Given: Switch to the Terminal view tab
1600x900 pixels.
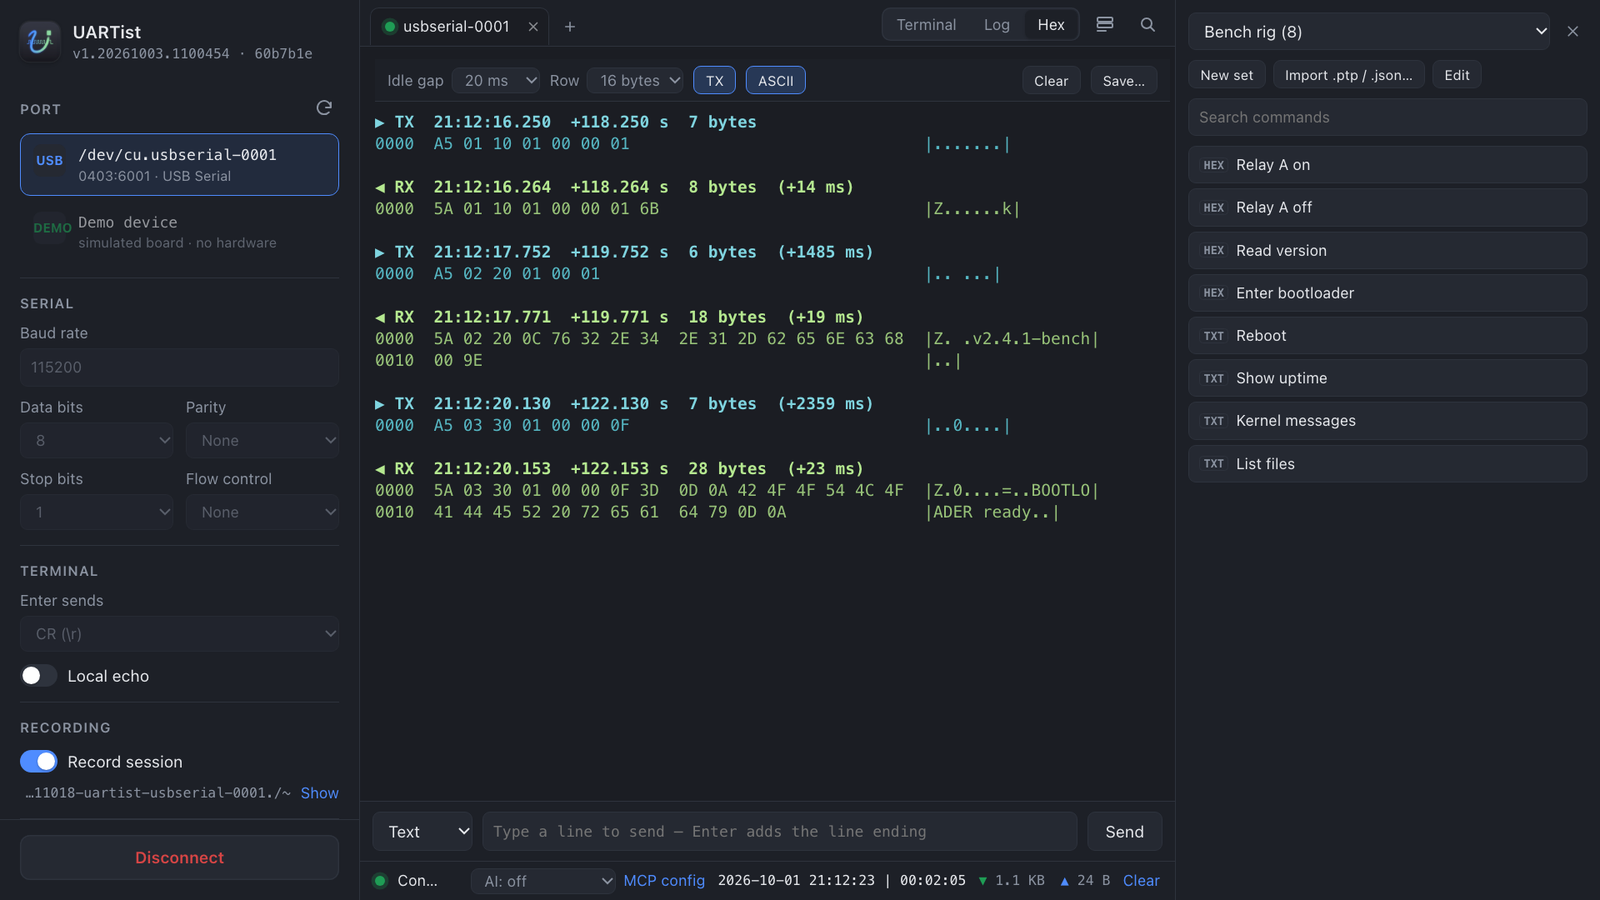Looking at the screenshot, I should [x=926, y=25].
